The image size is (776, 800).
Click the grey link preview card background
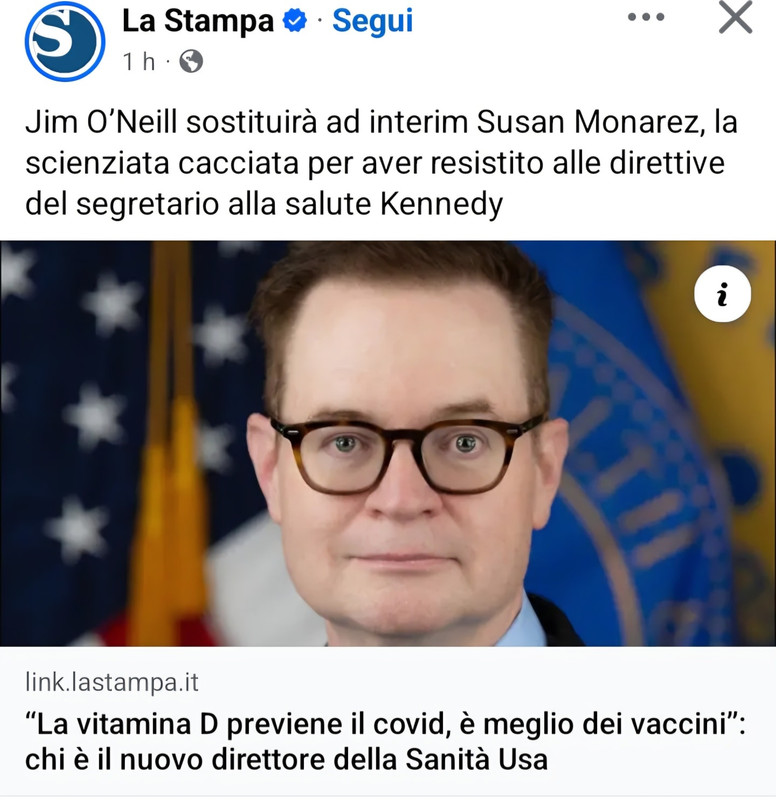[x=388, y=721]
